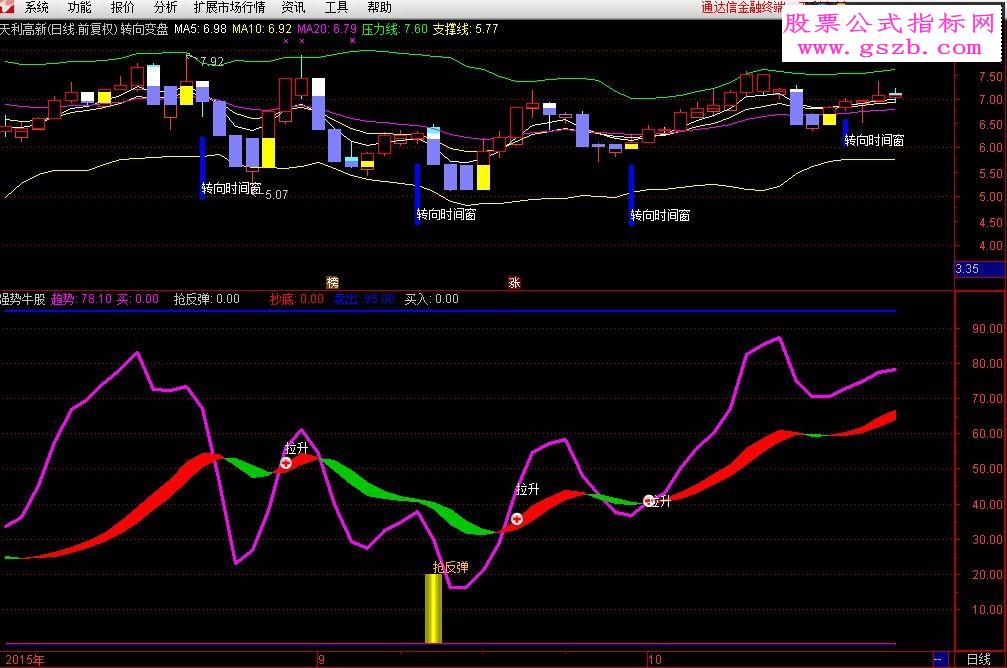
Task: Click the MA10: 6.92 indicator value
Action: 261,29
